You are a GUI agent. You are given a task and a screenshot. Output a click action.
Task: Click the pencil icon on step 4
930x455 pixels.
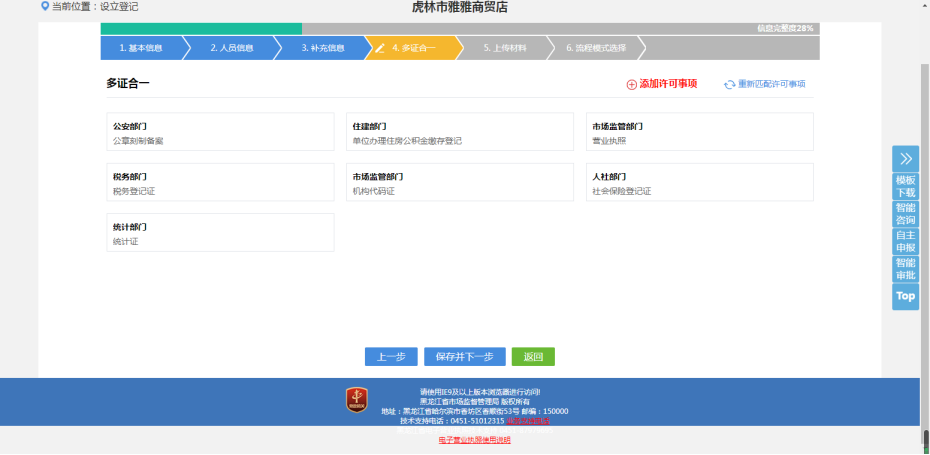coord(380,48)
